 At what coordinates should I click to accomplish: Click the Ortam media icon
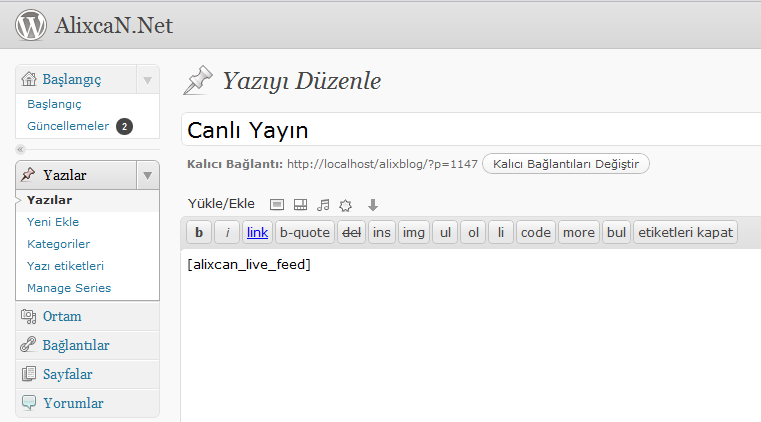click(x=29, y=316)
